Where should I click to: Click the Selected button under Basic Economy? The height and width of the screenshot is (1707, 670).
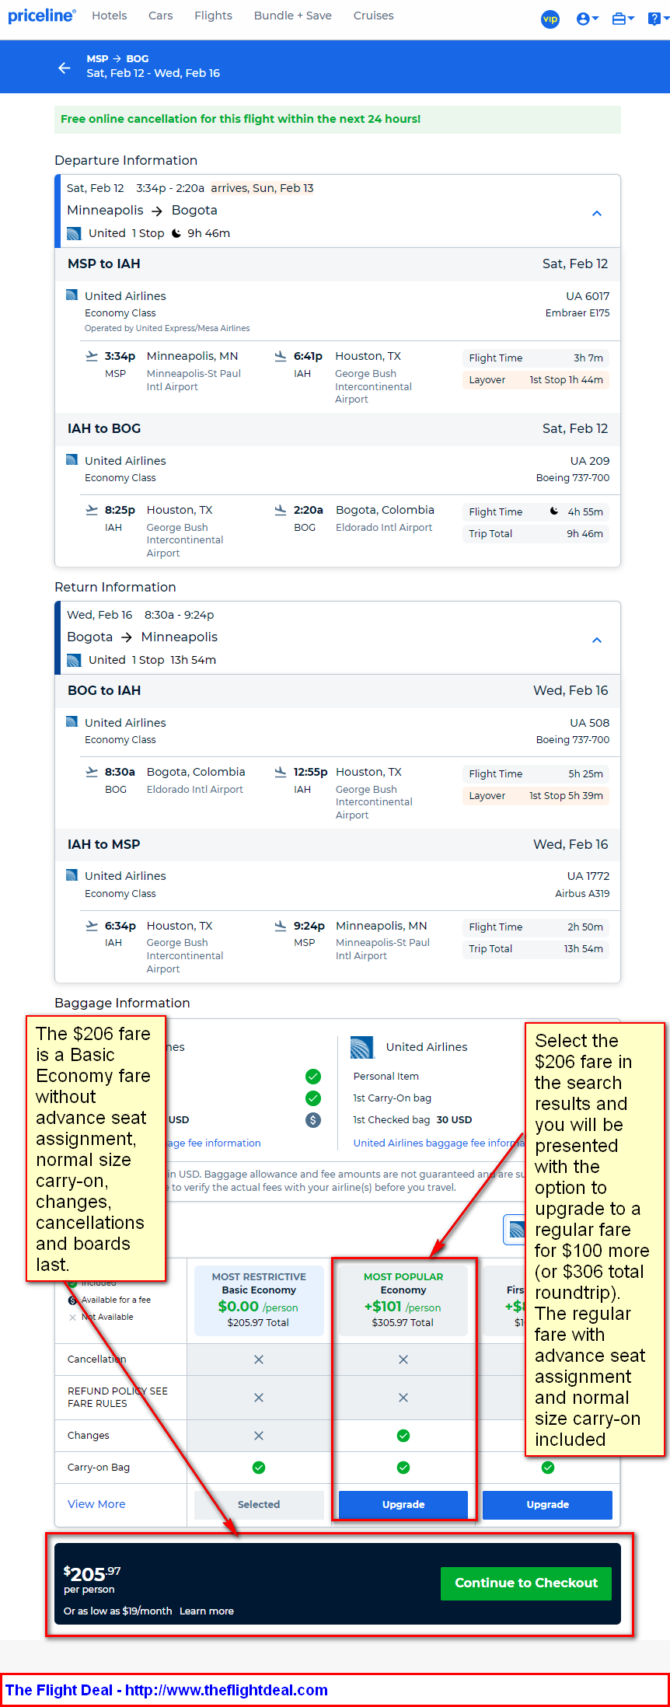(258, 1504)
